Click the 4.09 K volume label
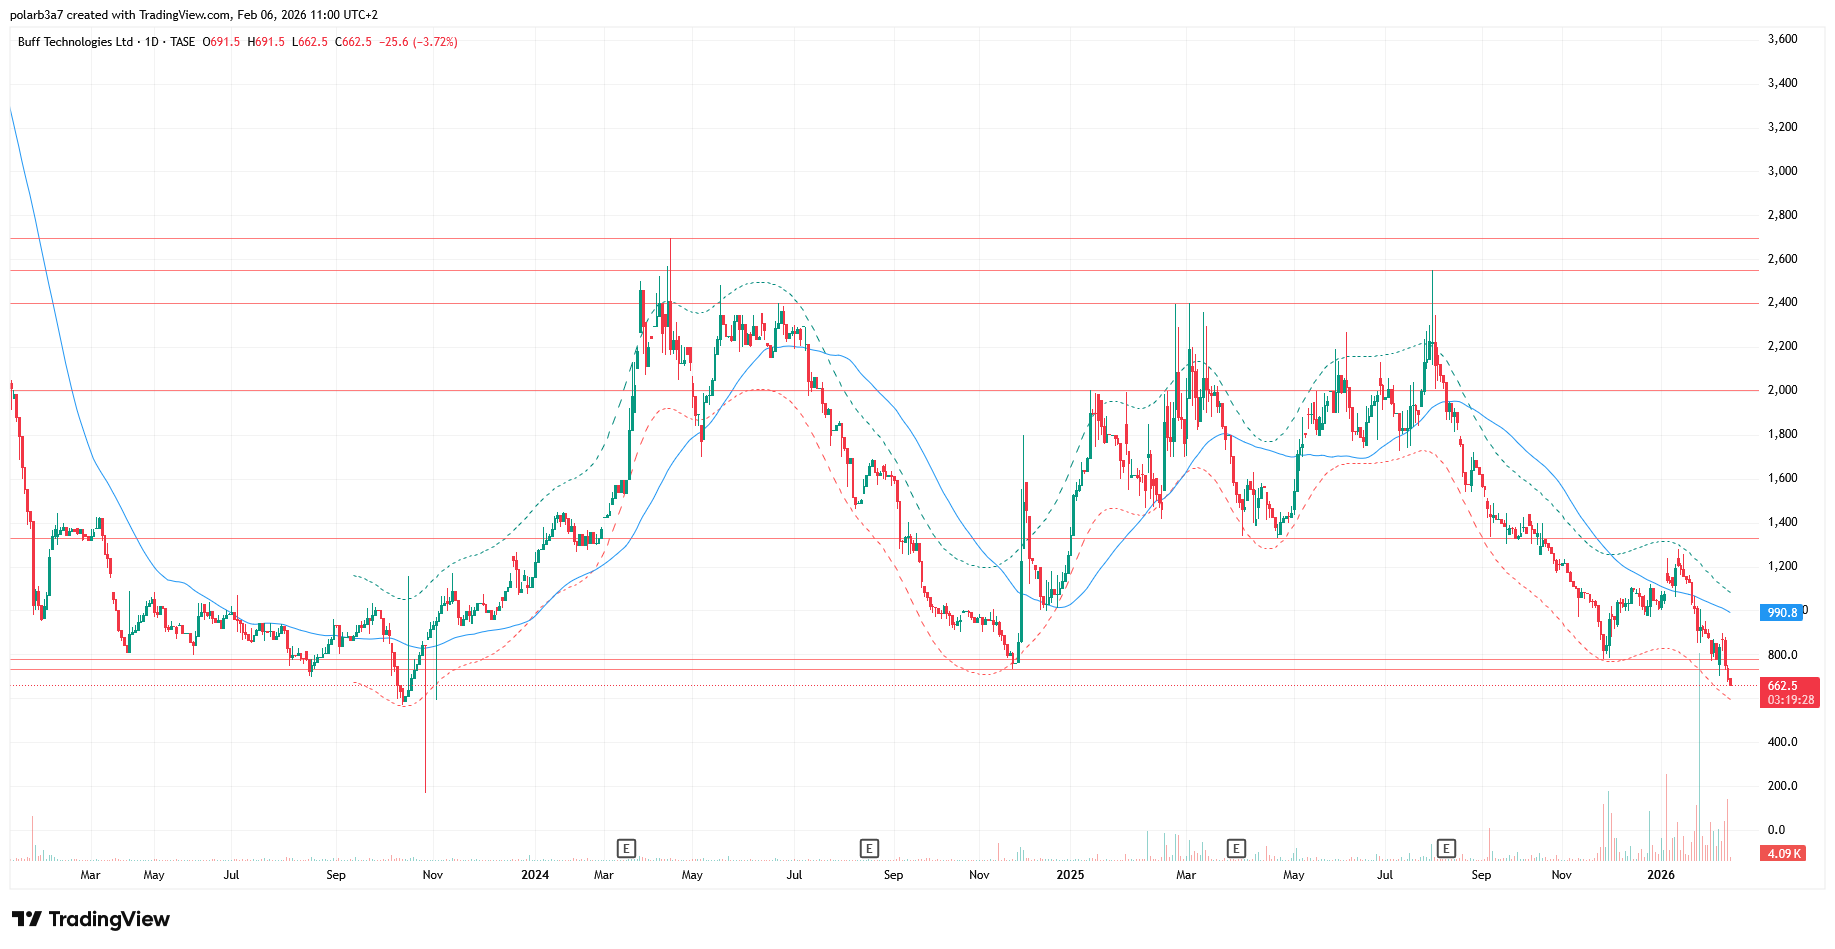This screenshot has height=949, width=1835. click(x=1783, y=854)
